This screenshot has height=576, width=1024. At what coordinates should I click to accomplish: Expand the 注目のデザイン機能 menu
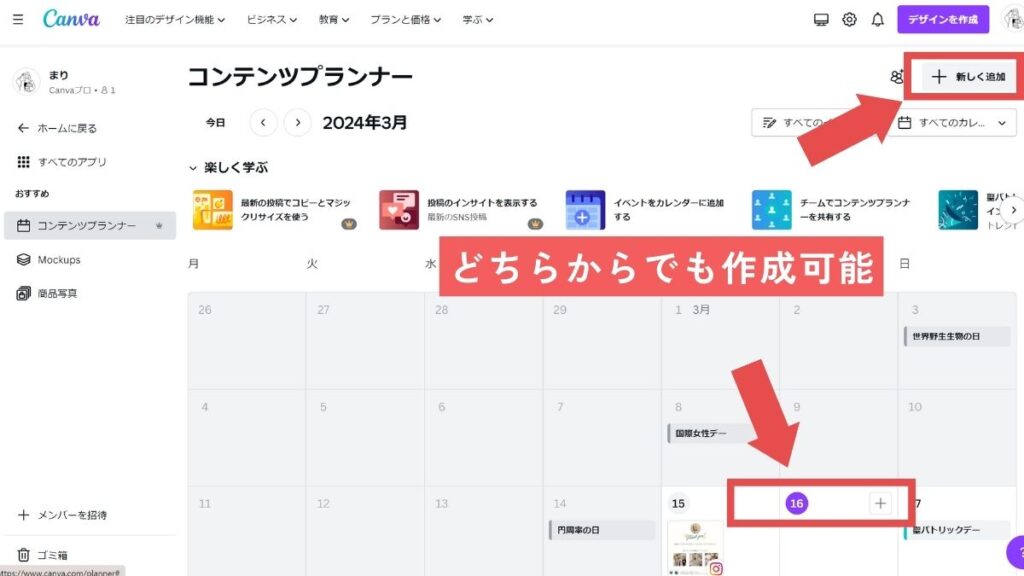175,20
